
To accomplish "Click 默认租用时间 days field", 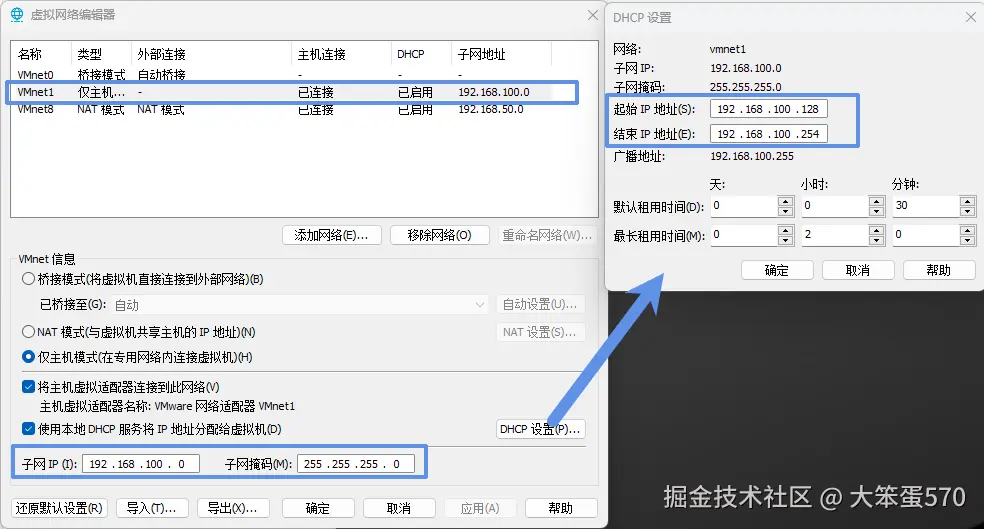I will pos(744,206).
